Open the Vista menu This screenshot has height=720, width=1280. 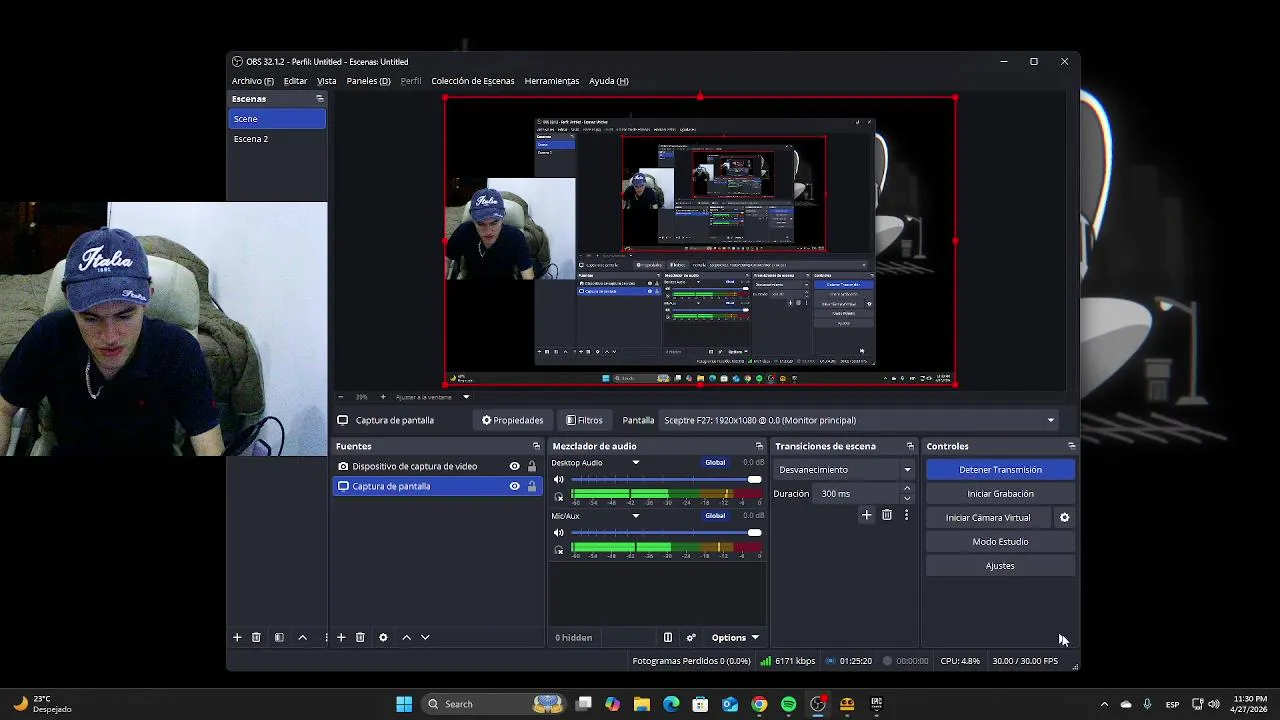[x=327, y=81]
